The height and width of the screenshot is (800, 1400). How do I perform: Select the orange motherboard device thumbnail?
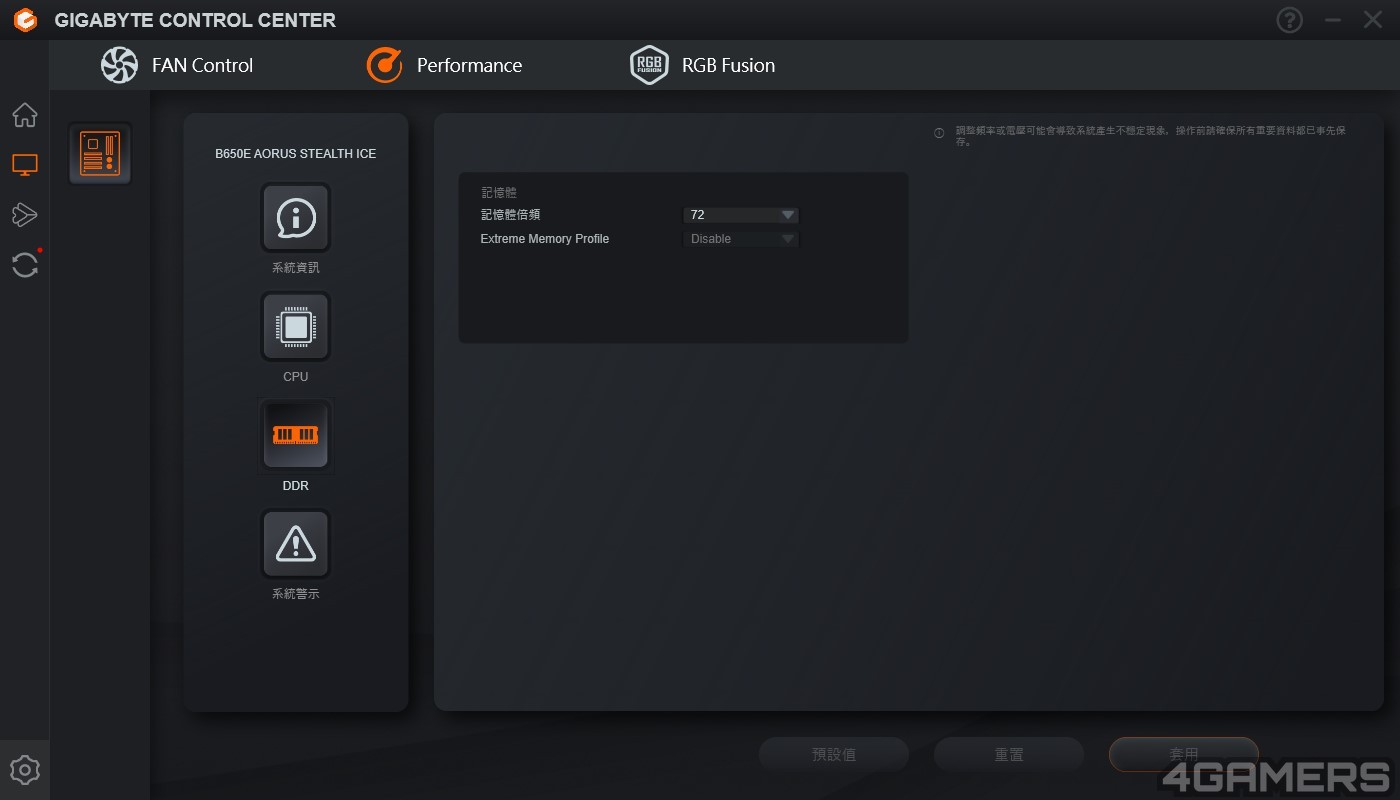[100, 154]
